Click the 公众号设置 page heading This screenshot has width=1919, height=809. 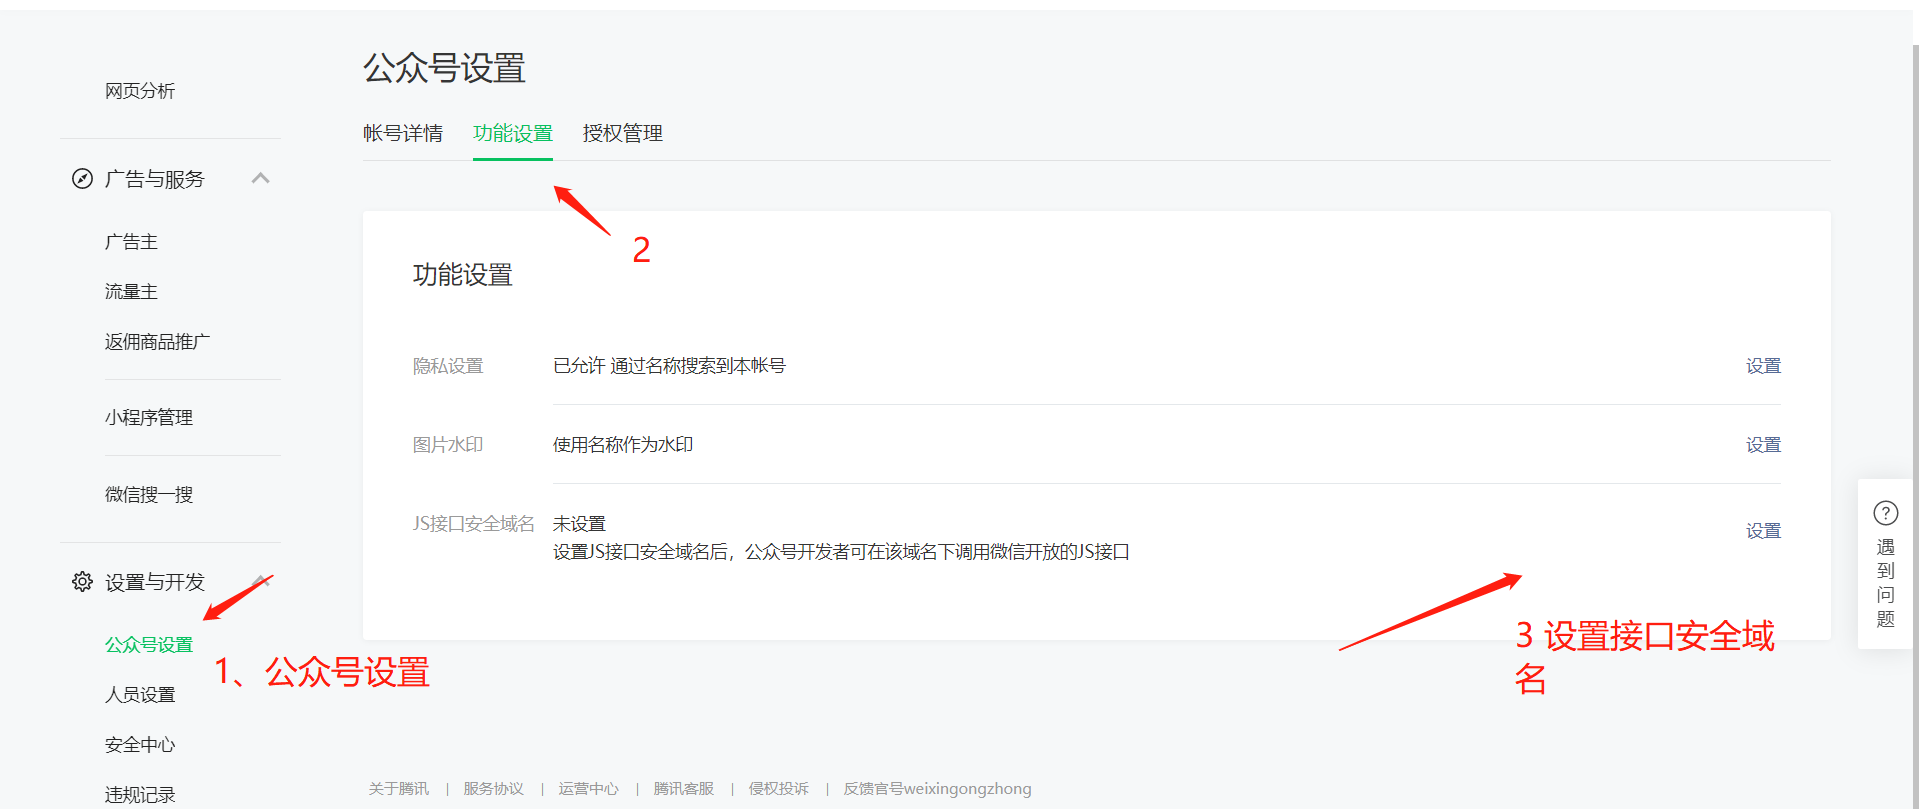(x=444, y=69)
